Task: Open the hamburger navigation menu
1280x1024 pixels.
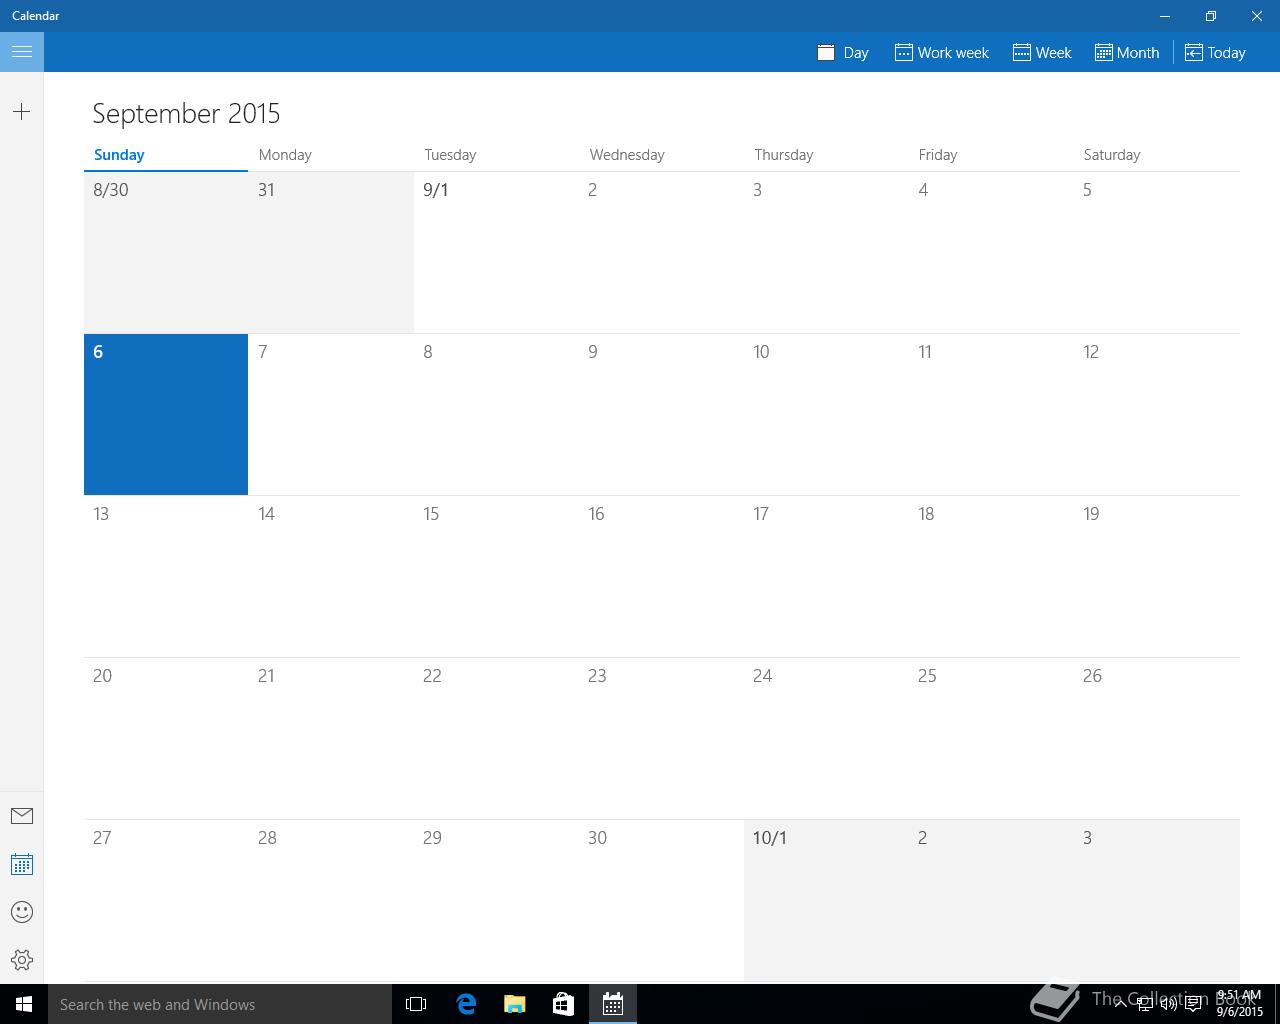Action: 22,52
